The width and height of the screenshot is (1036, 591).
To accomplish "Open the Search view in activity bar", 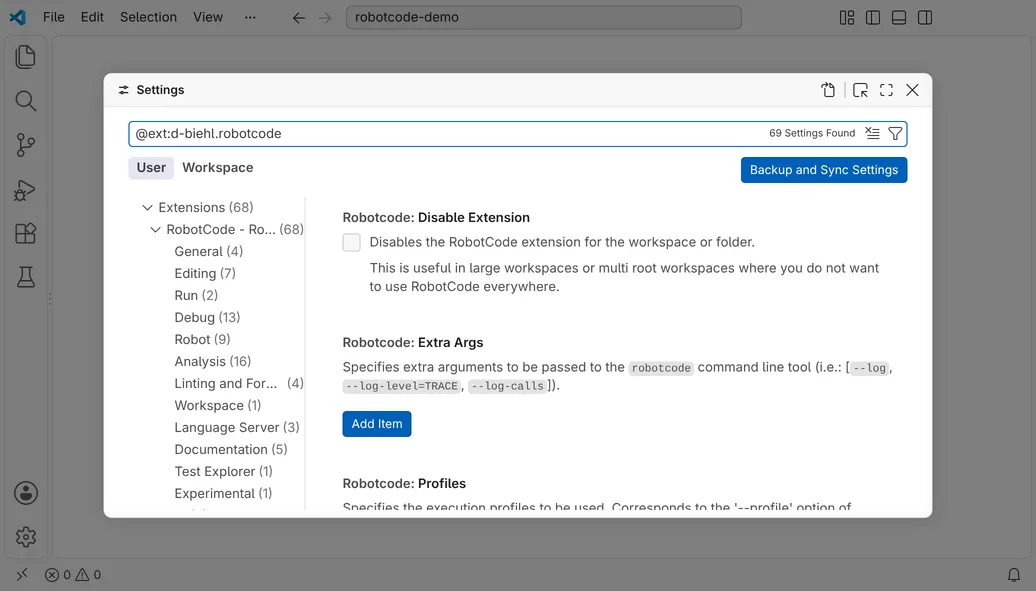I will (x=25, y=101).
